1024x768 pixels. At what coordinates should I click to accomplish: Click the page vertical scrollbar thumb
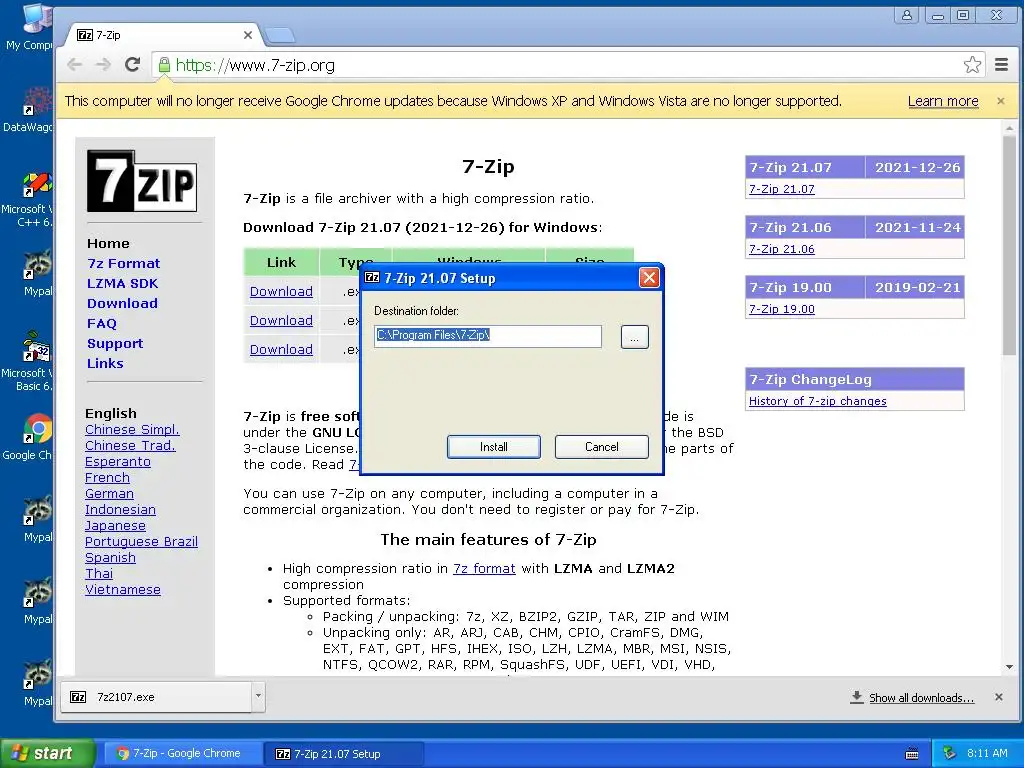point(1010,246)
